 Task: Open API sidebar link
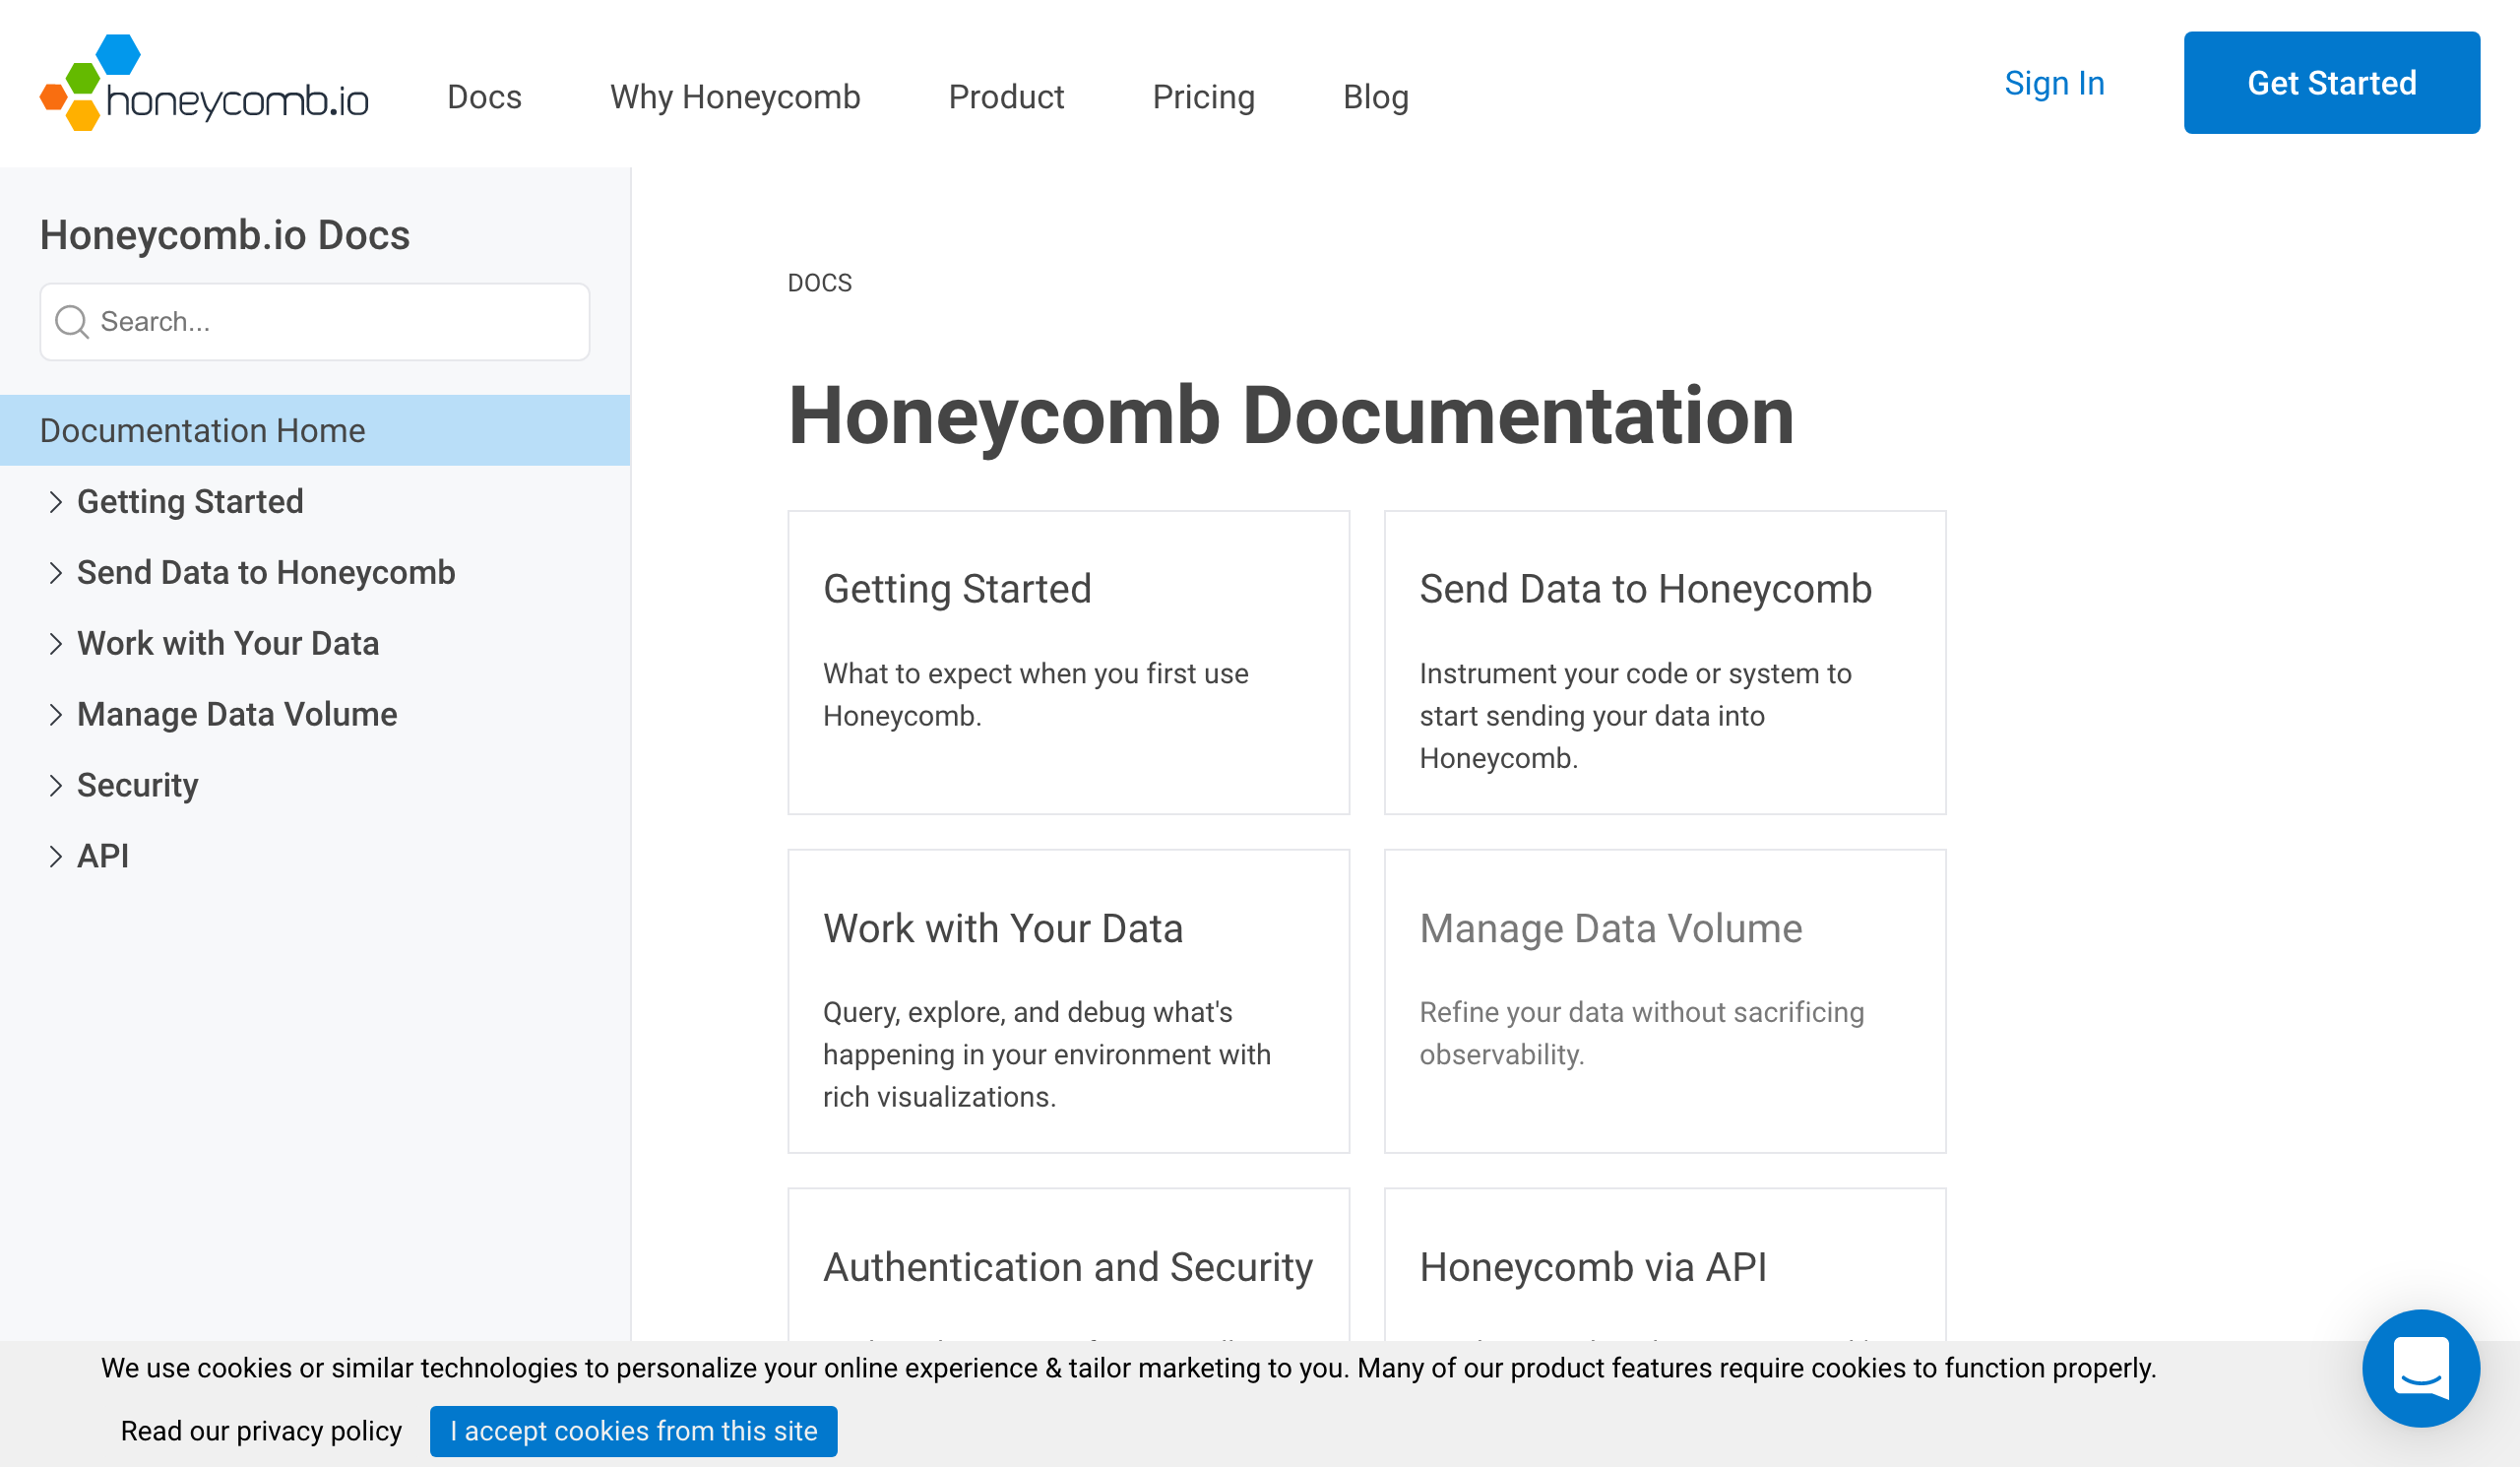(x=103, y=857)
